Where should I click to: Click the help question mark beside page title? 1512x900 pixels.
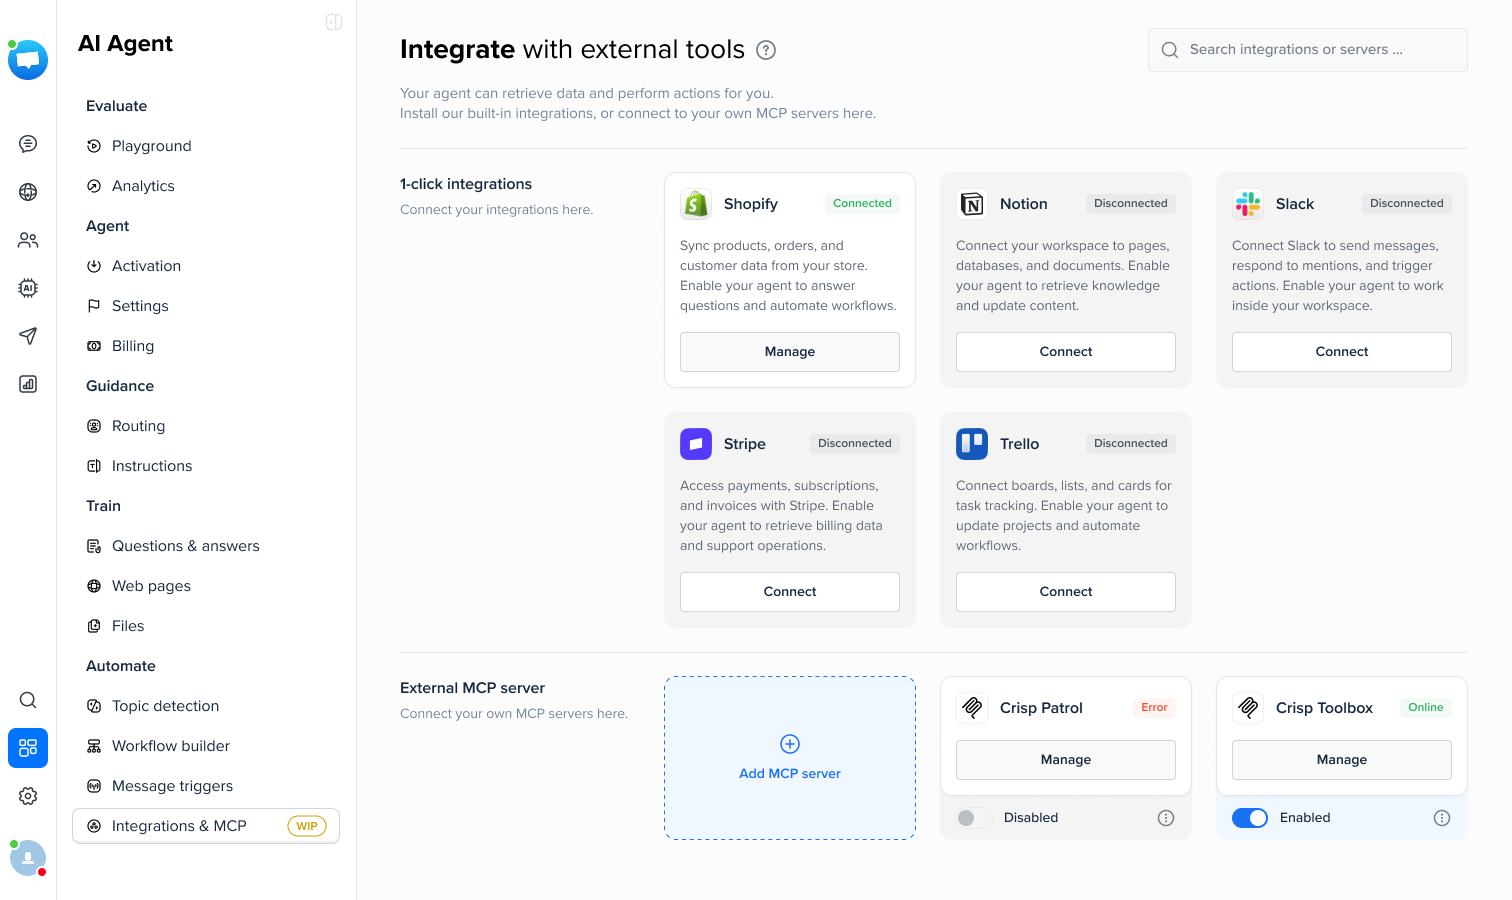pyautogui.click(x=766, y=50)
